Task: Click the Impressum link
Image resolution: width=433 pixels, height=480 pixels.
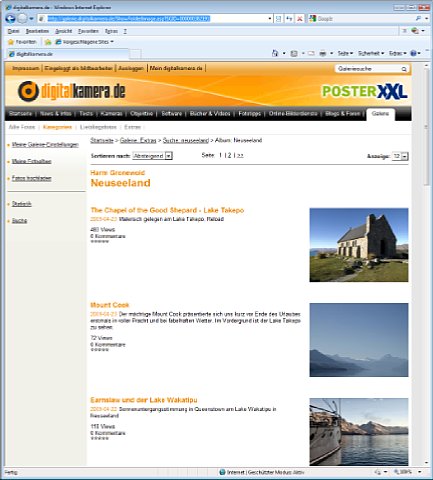Action: (x=26, y=68)
